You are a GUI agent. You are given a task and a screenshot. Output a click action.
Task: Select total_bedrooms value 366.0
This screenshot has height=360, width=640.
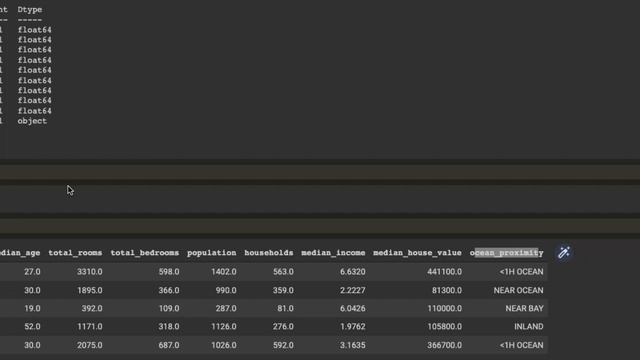tap(169, 290)
